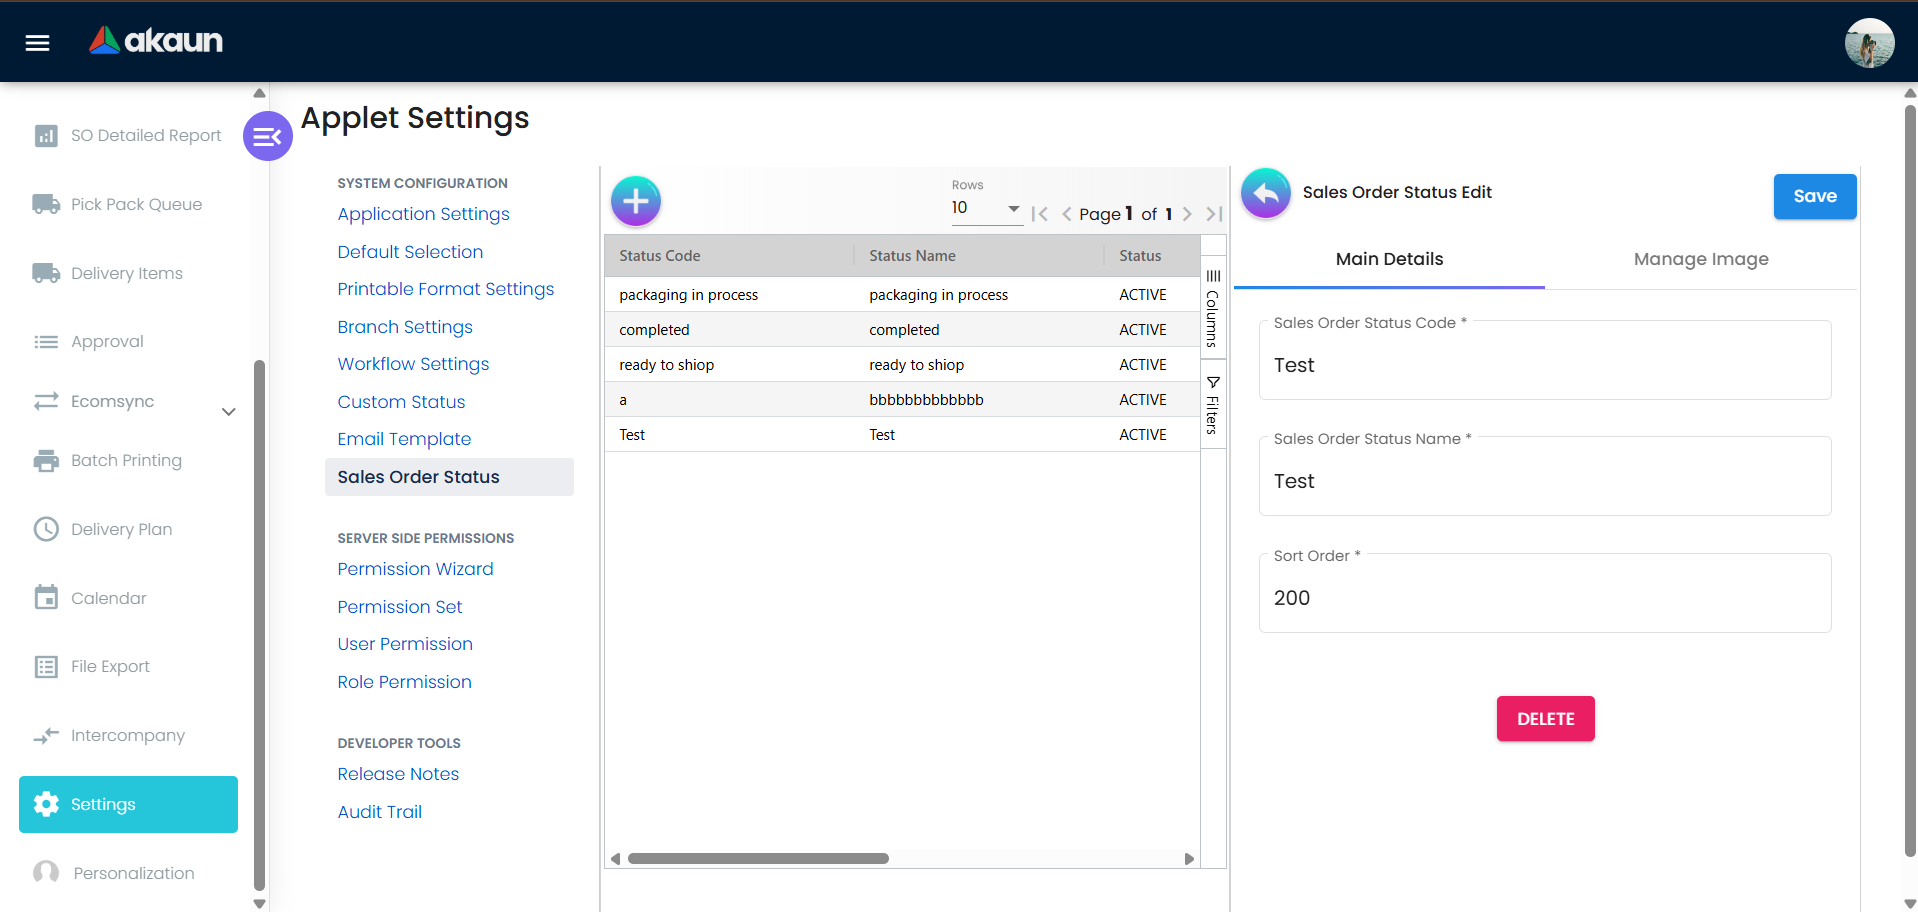This screenshot has width=1918, height=912.
Task: Click the purple sidebar collapse icon
Action: 267,136
